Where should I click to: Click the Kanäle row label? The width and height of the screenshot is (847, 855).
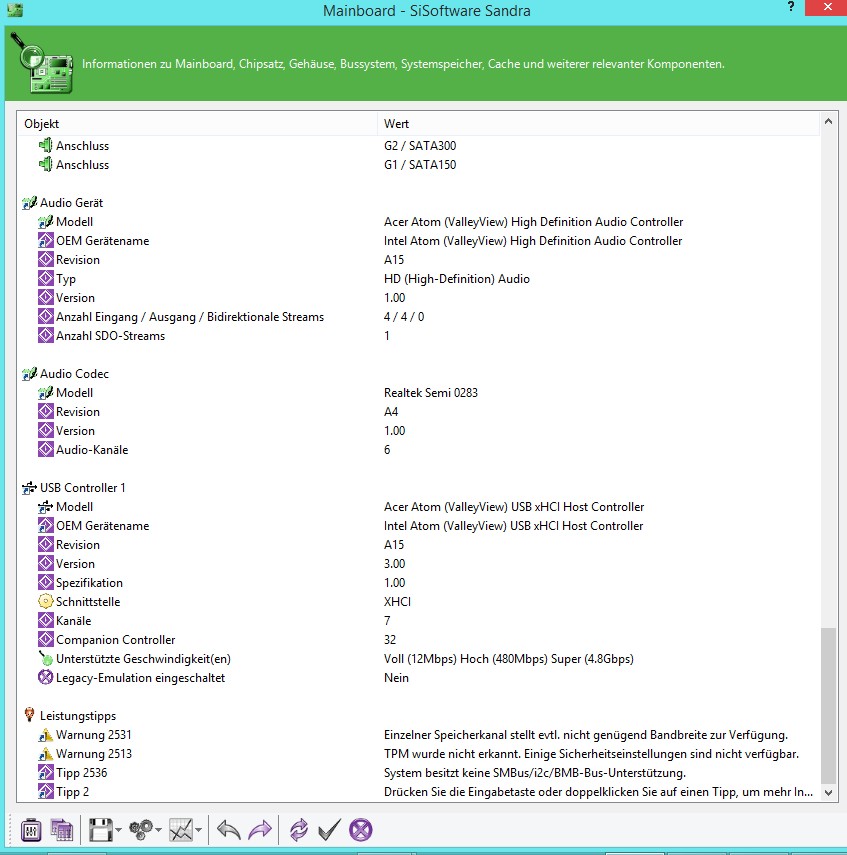74,621
